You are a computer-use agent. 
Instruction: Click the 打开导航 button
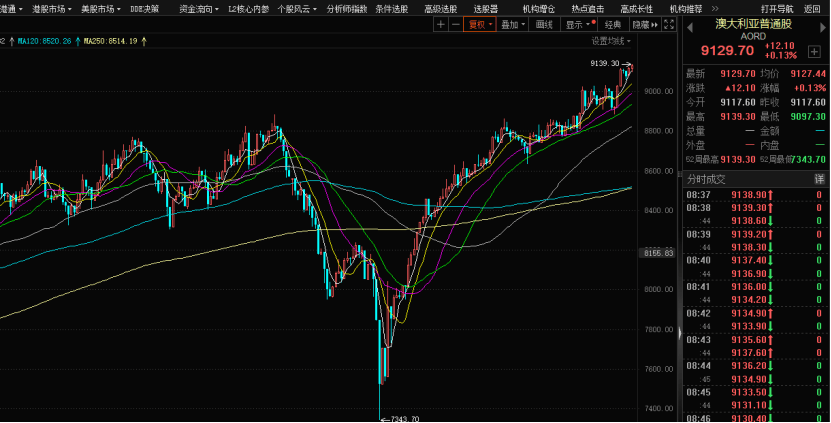777,8
